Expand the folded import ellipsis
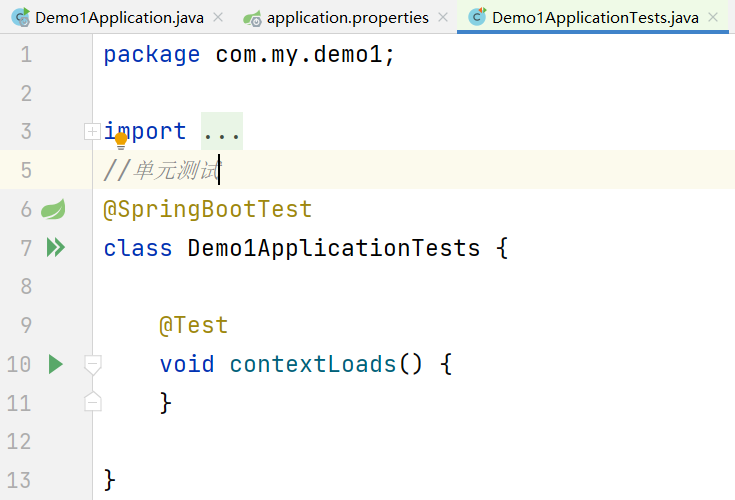The height and width of the screenshot is (500, 735). [221, 131]
